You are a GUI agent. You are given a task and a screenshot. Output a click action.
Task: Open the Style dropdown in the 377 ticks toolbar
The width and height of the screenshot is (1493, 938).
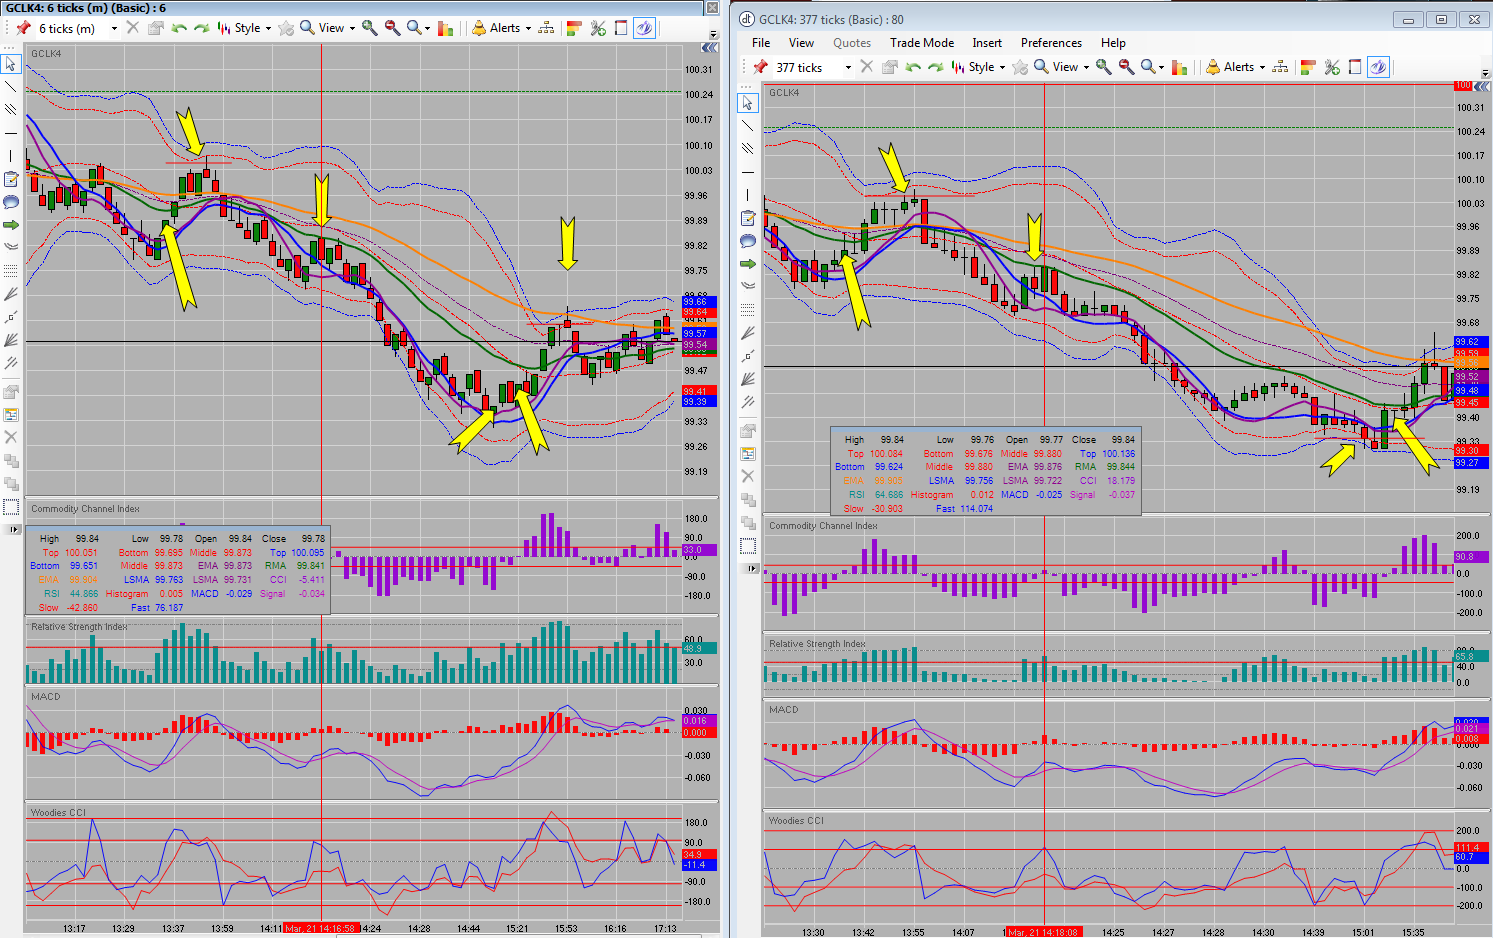[x=980, y=67]
